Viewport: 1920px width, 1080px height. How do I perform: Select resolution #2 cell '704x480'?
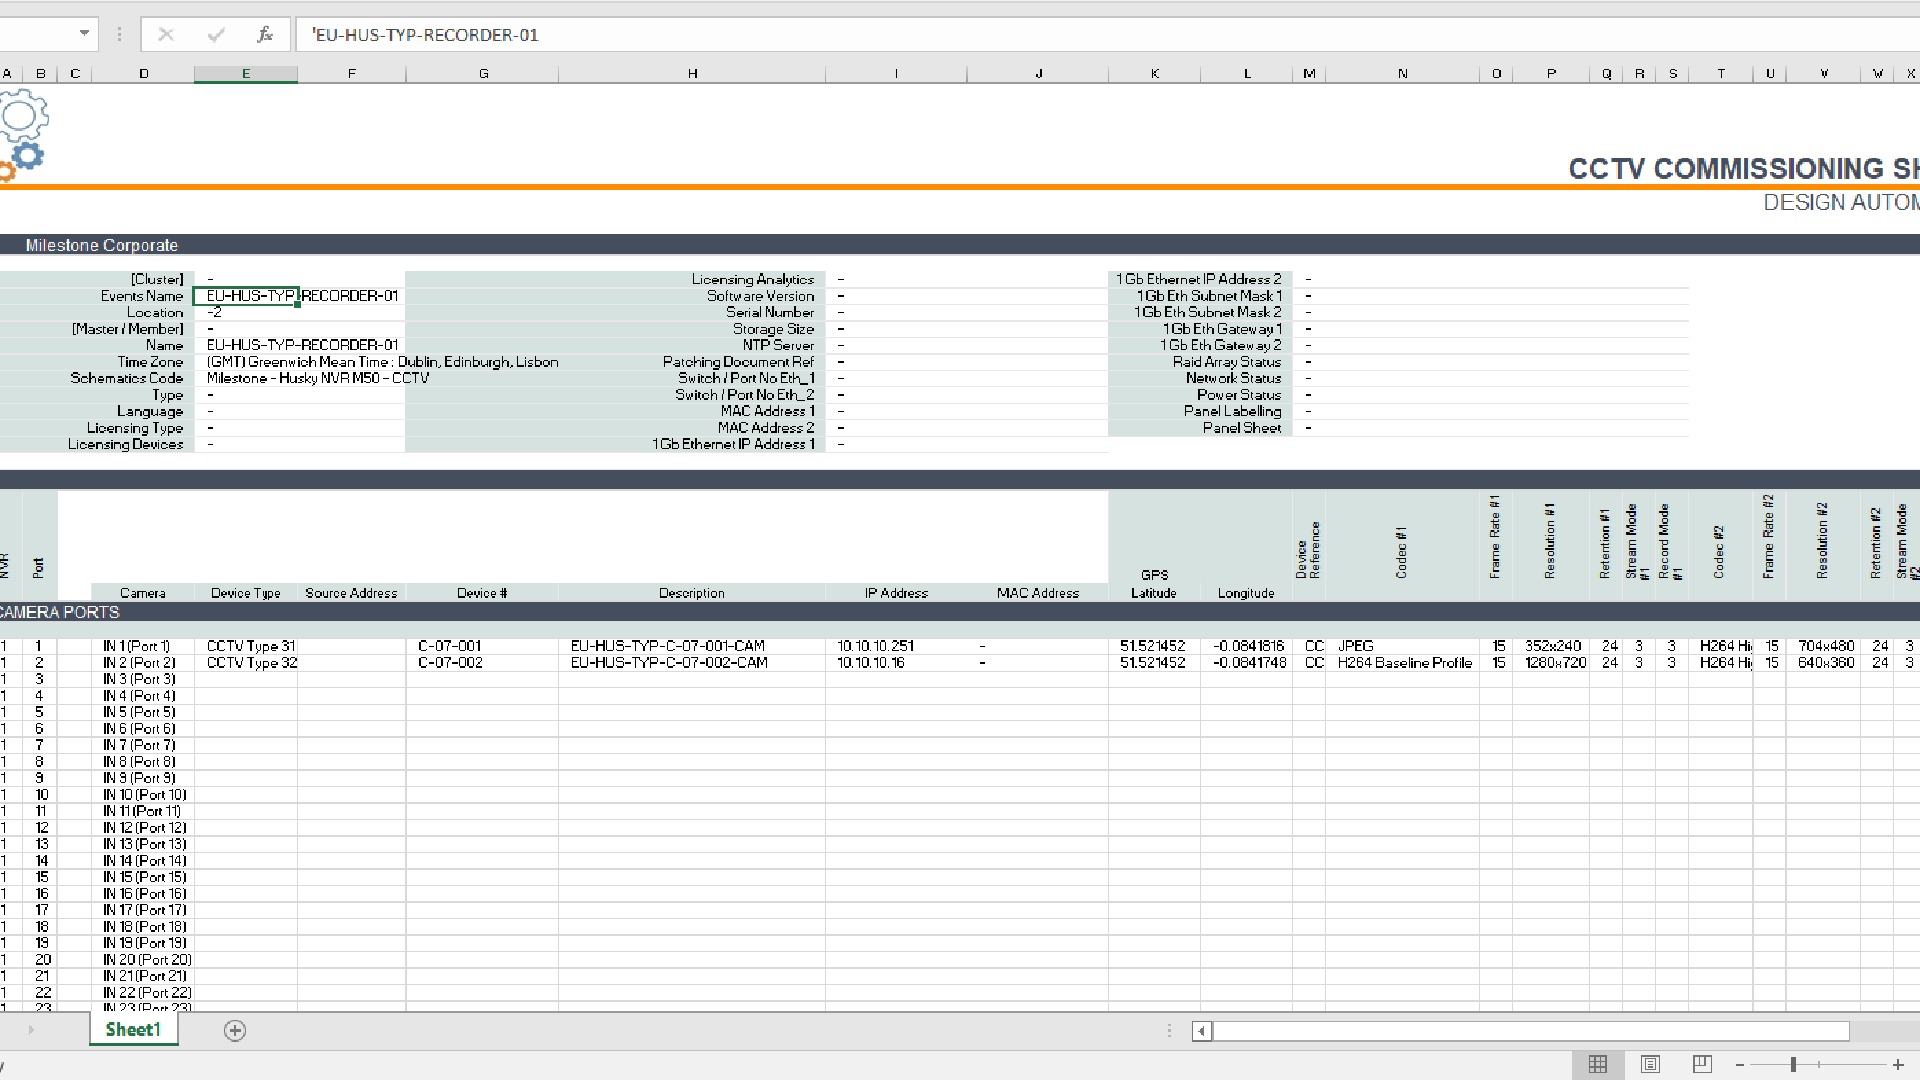[1825, 646]
